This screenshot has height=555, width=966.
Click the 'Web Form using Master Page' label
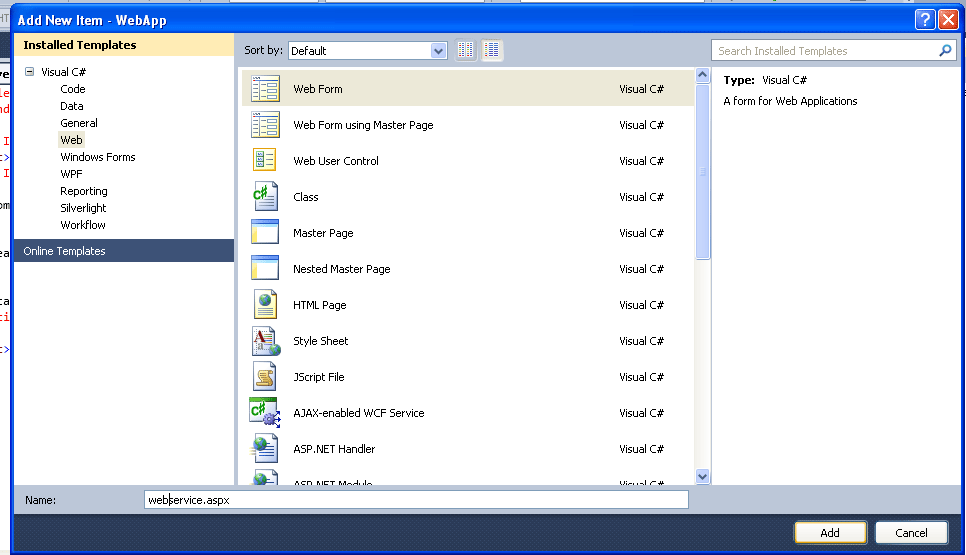(363, 124)
